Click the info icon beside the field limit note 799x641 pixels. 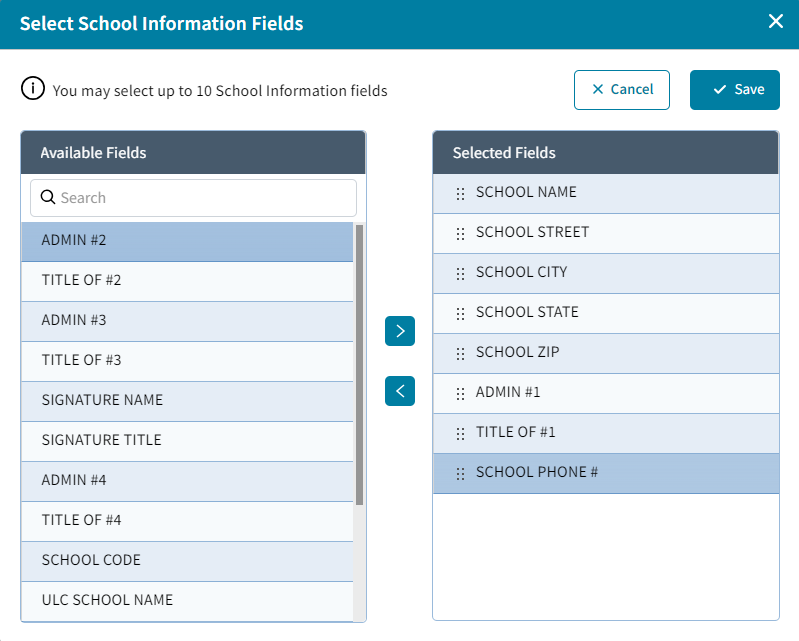click(33, 89)
